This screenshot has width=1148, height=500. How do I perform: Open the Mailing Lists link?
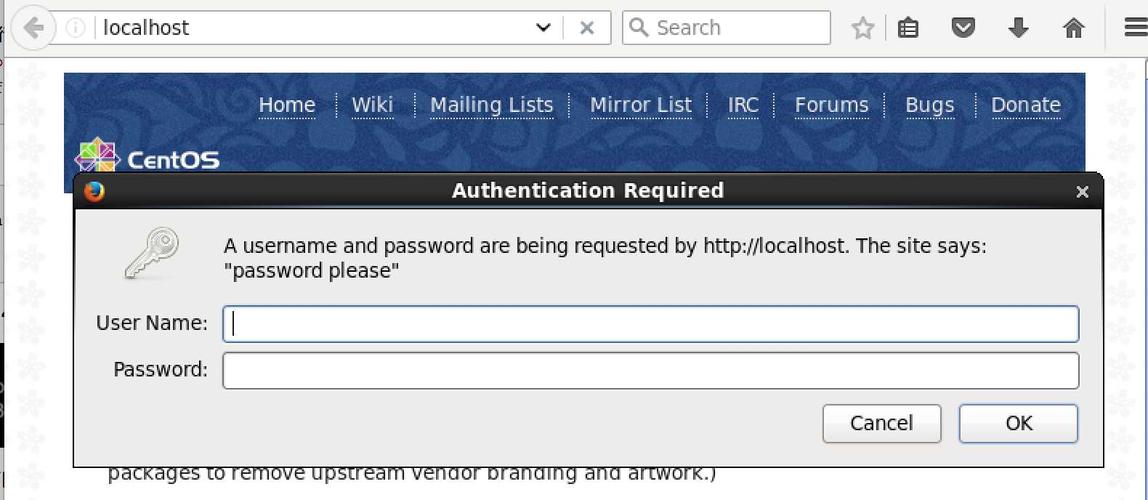pyautogui.click(x=492, y=105)
